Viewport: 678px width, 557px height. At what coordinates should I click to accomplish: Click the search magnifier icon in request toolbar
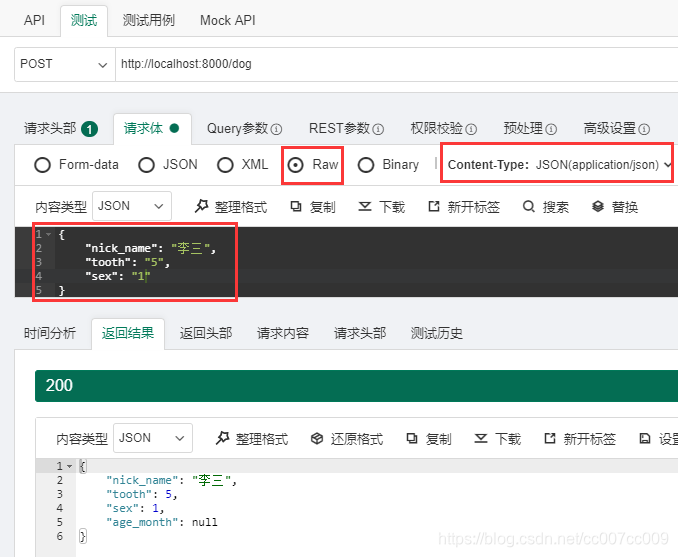point(528,207)
